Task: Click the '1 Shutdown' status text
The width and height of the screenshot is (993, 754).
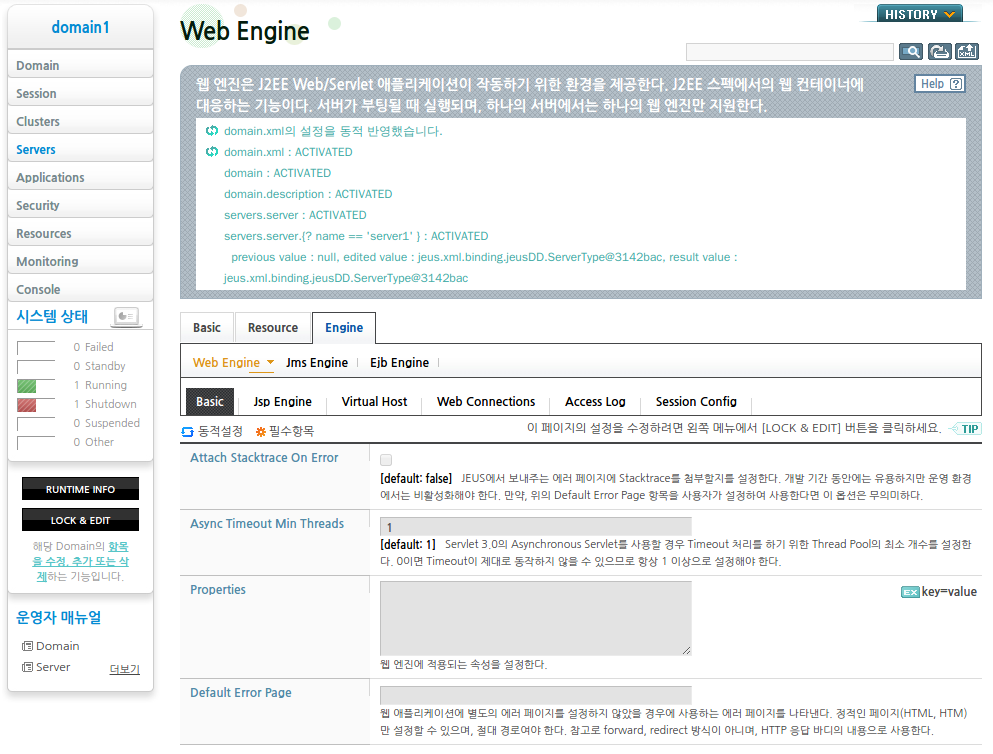Action: [104, 404]
